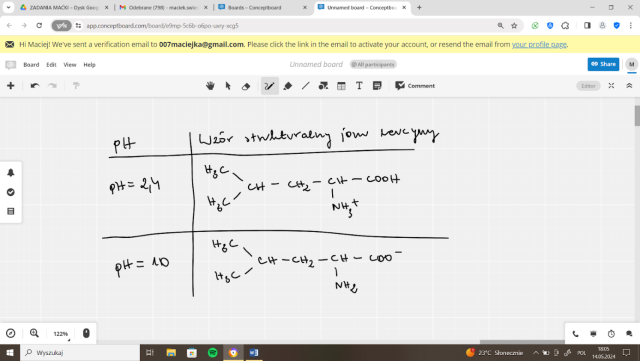Select the Line tool
This screenshot has height=361, width=640.
coord(306,86)
